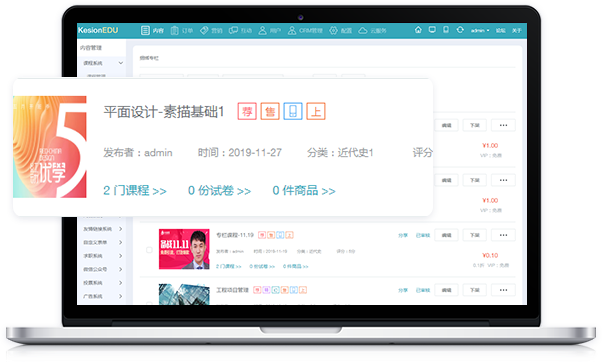
Task: Click 编辑 edit button in 工程项目管理 row
Action: pyautogui.click(x=446, y=290)
